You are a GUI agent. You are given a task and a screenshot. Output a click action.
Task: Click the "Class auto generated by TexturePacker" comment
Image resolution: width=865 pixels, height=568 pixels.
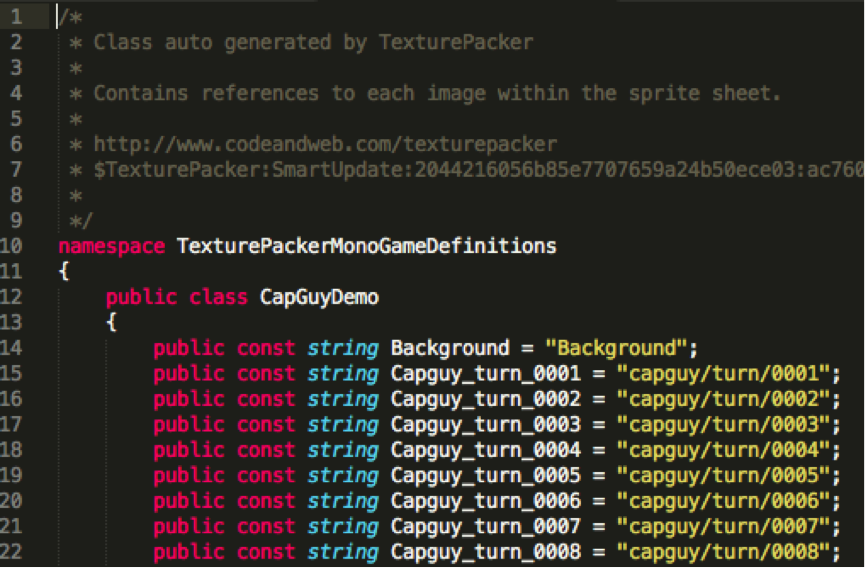(313, 42)
